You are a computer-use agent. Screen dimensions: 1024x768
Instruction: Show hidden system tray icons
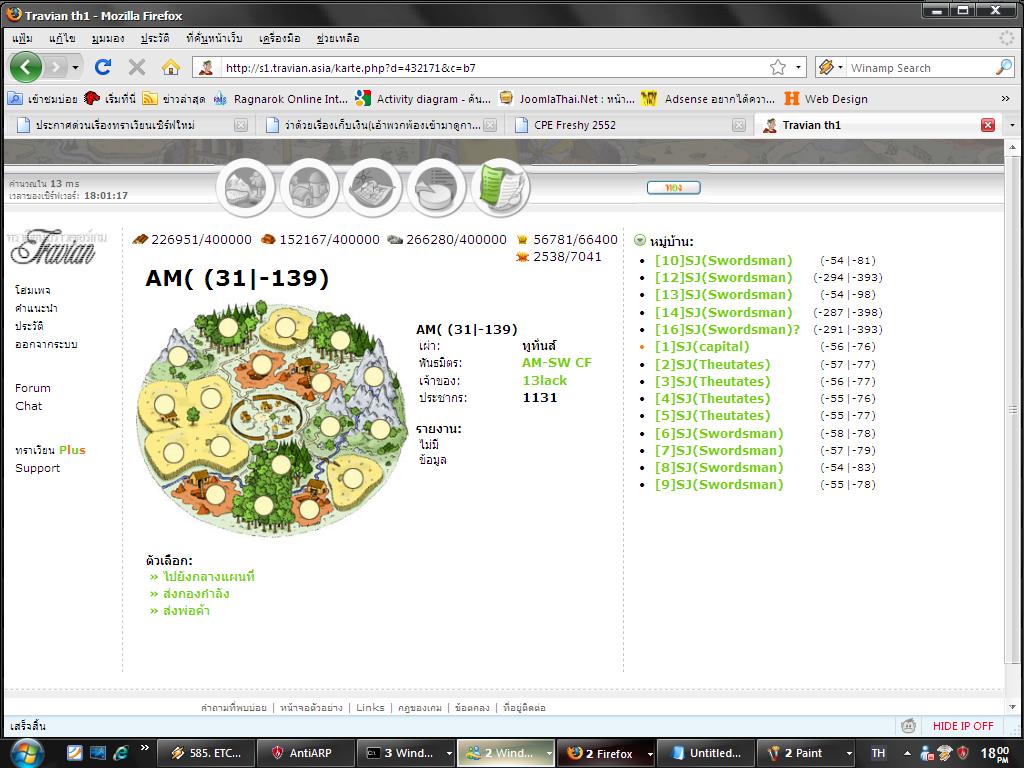907,753
